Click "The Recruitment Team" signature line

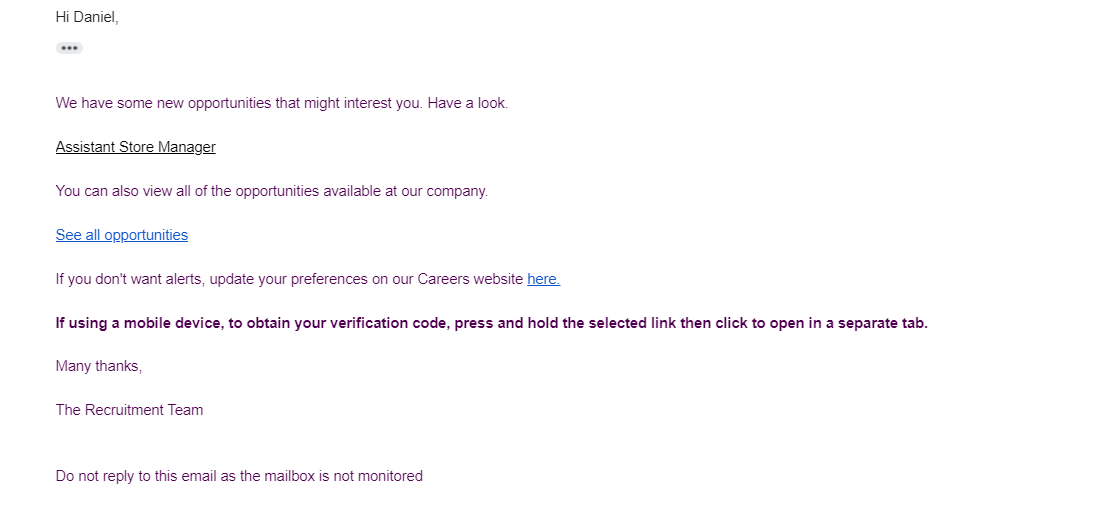[129, 410]
